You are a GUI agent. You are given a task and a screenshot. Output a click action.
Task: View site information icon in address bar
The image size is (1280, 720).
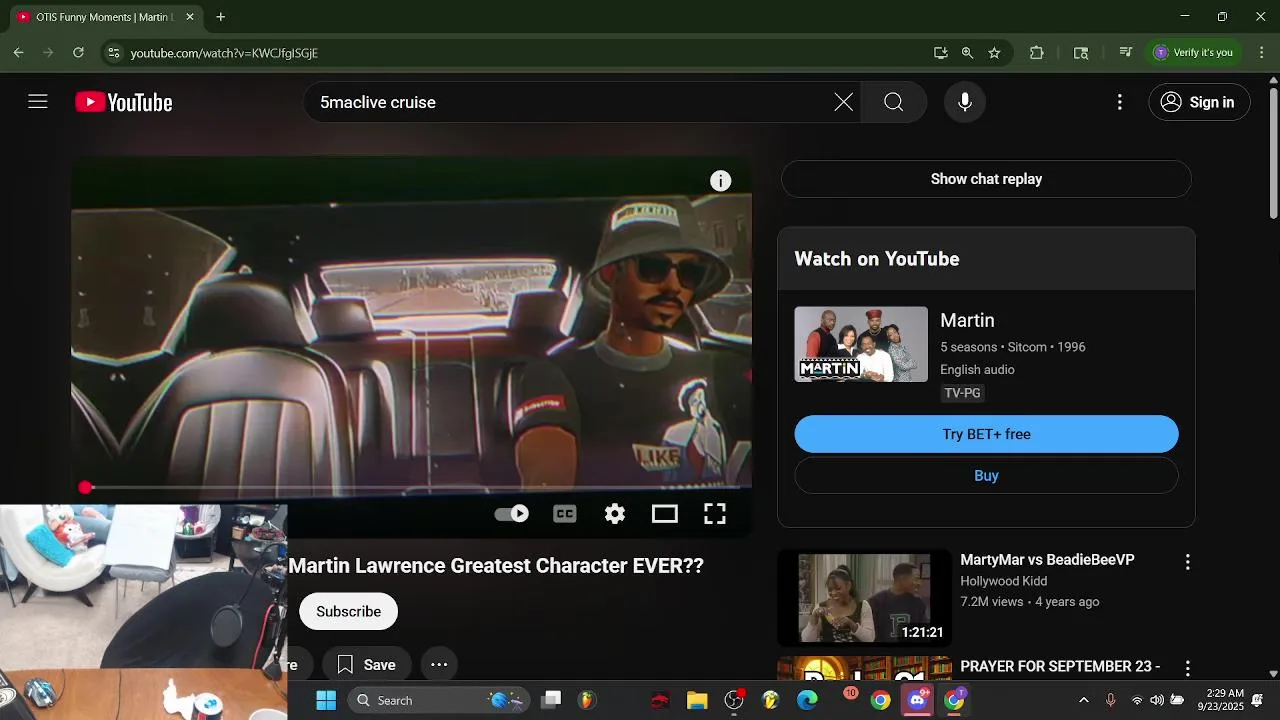tap(113, 53)
